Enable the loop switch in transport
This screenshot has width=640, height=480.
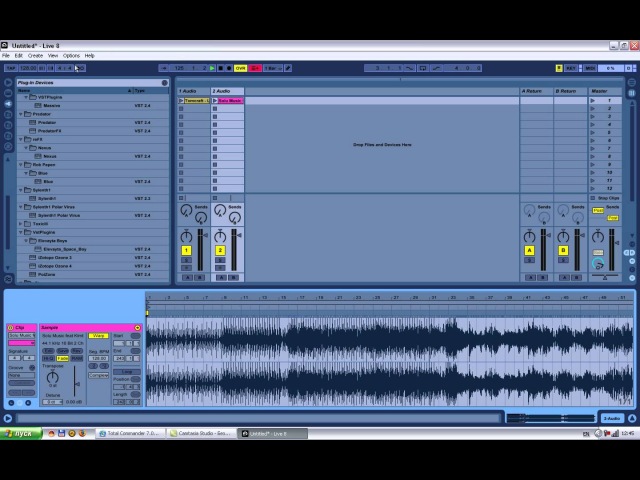pyautogui.click(x=423, y=68)
